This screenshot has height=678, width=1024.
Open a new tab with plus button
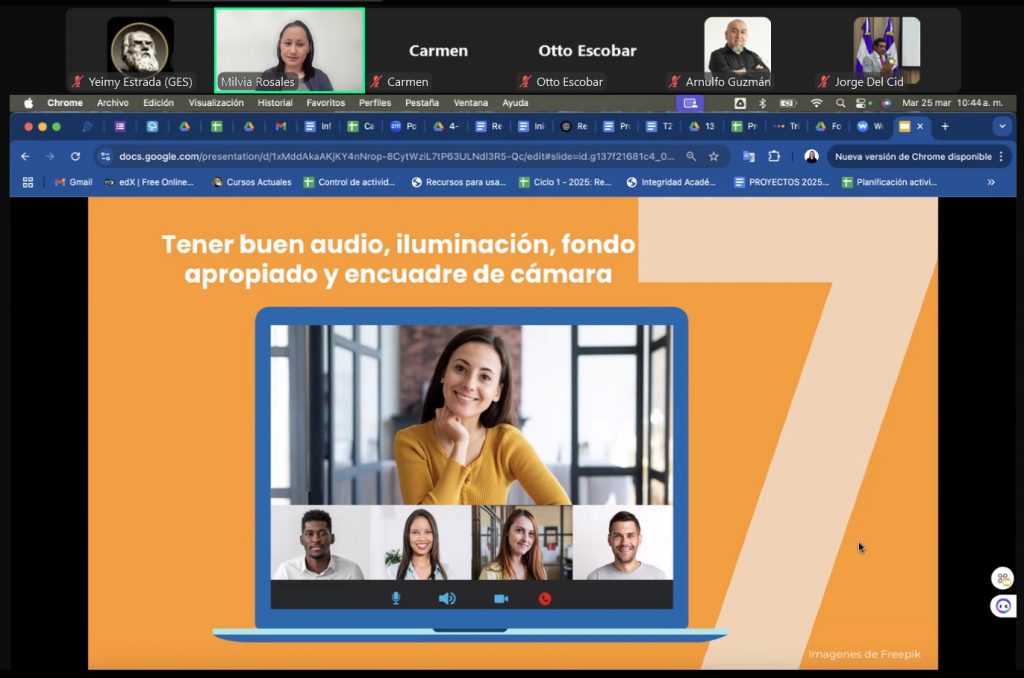pyautogui.click(x=945, y=127)
